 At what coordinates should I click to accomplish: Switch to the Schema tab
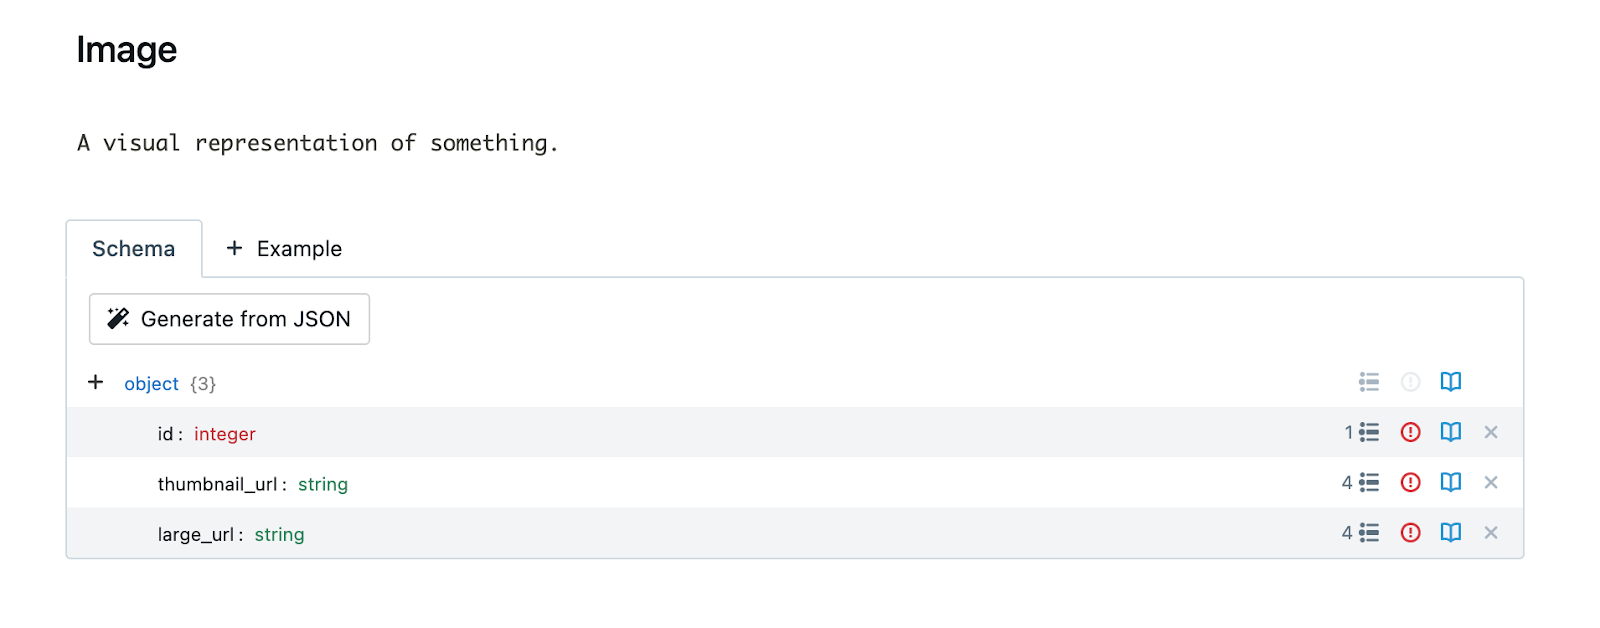[x=134, y=249]
